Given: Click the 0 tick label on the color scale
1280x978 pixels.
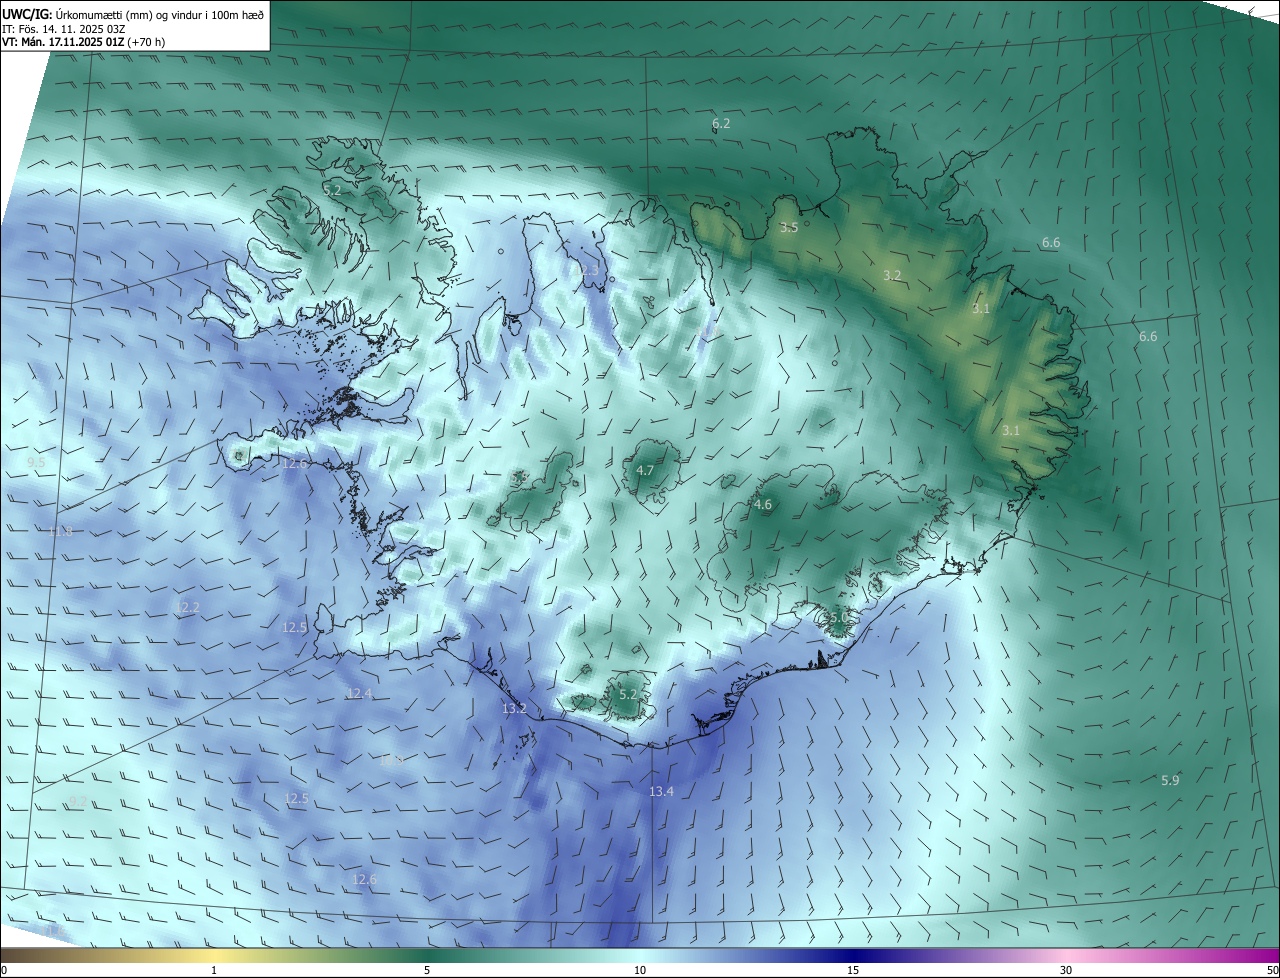Looking at the screenshot, I should click(4, 971).
